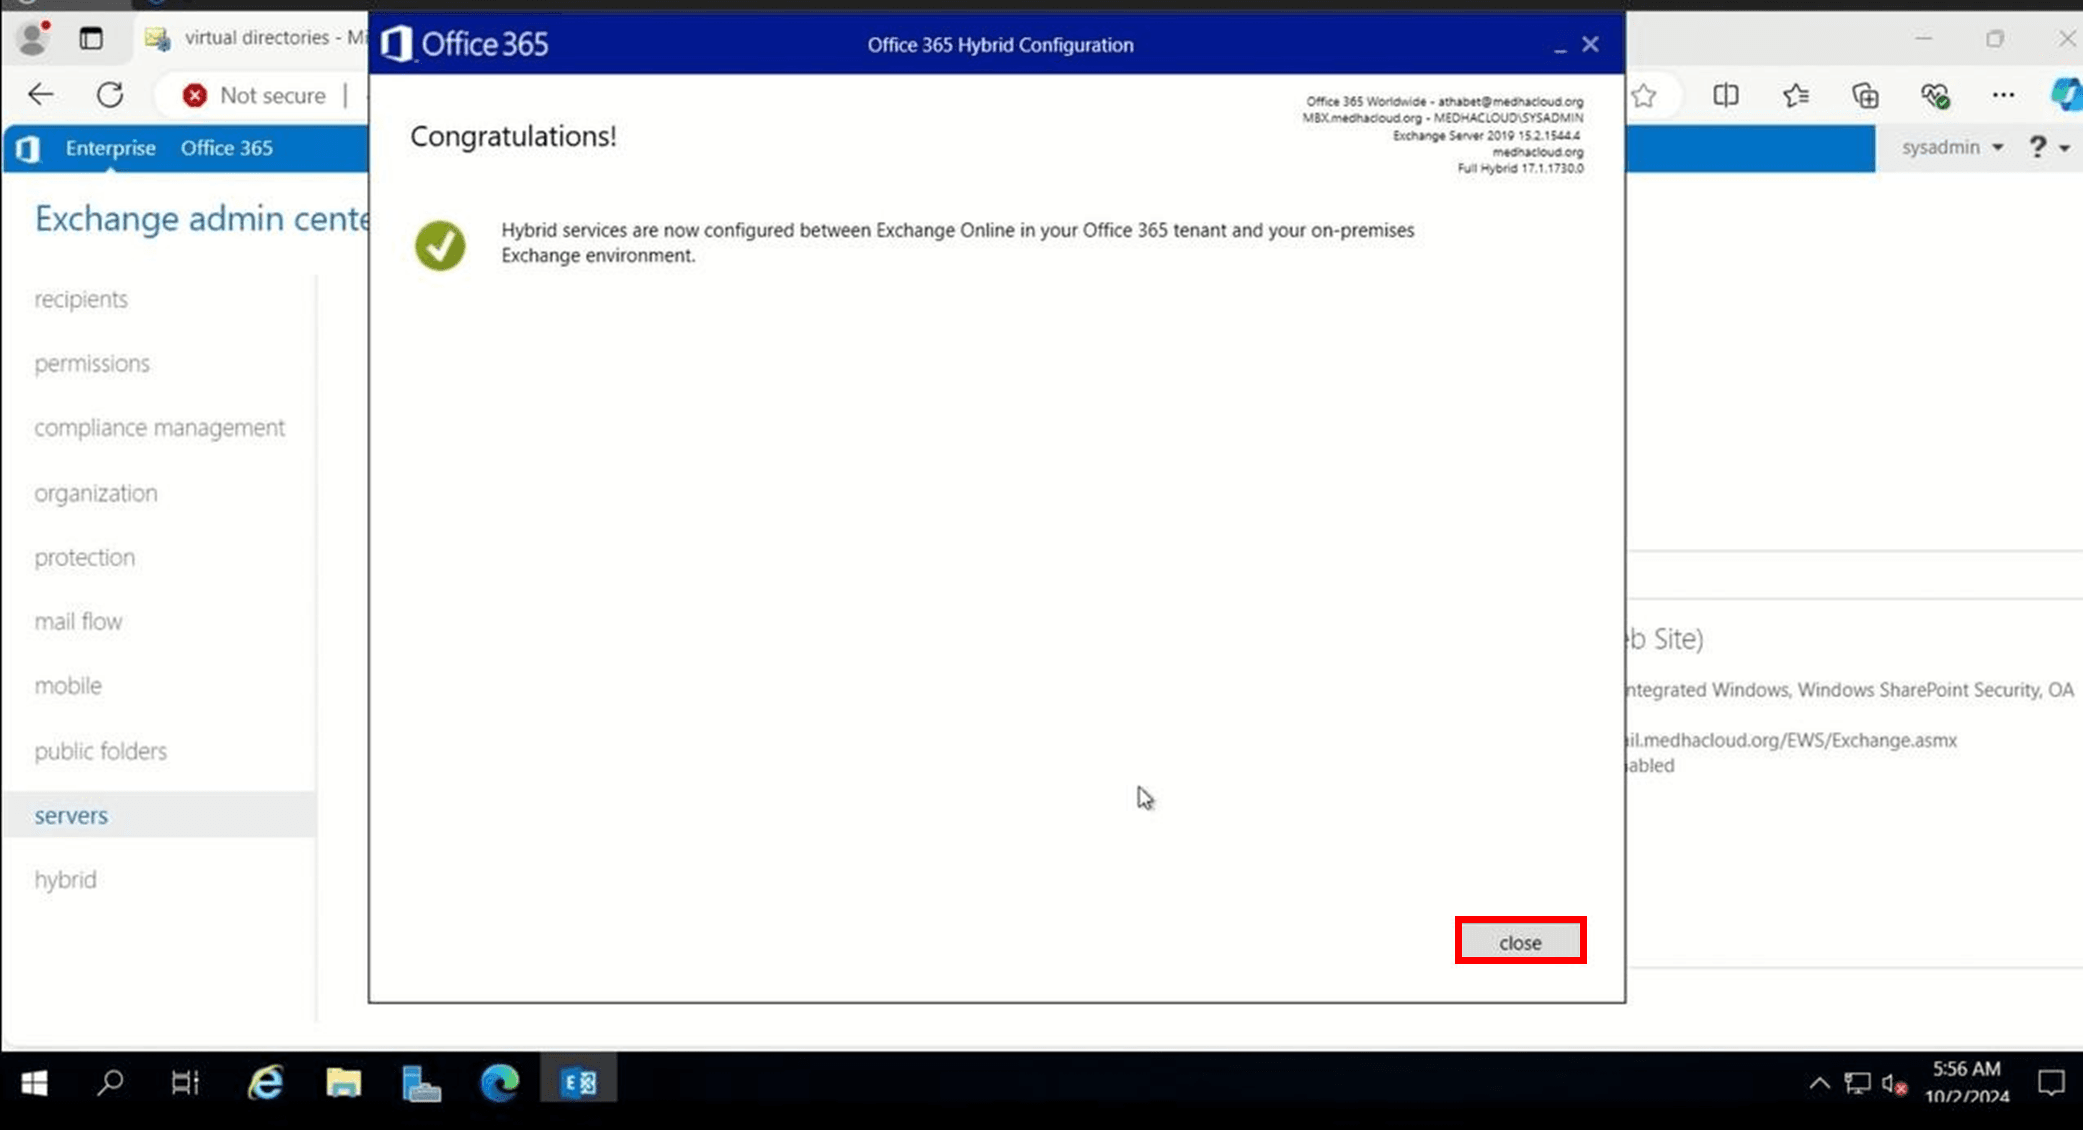
Task: Click the close button in the Hybrid Configuration dialog
Action: coord(1519,942)
